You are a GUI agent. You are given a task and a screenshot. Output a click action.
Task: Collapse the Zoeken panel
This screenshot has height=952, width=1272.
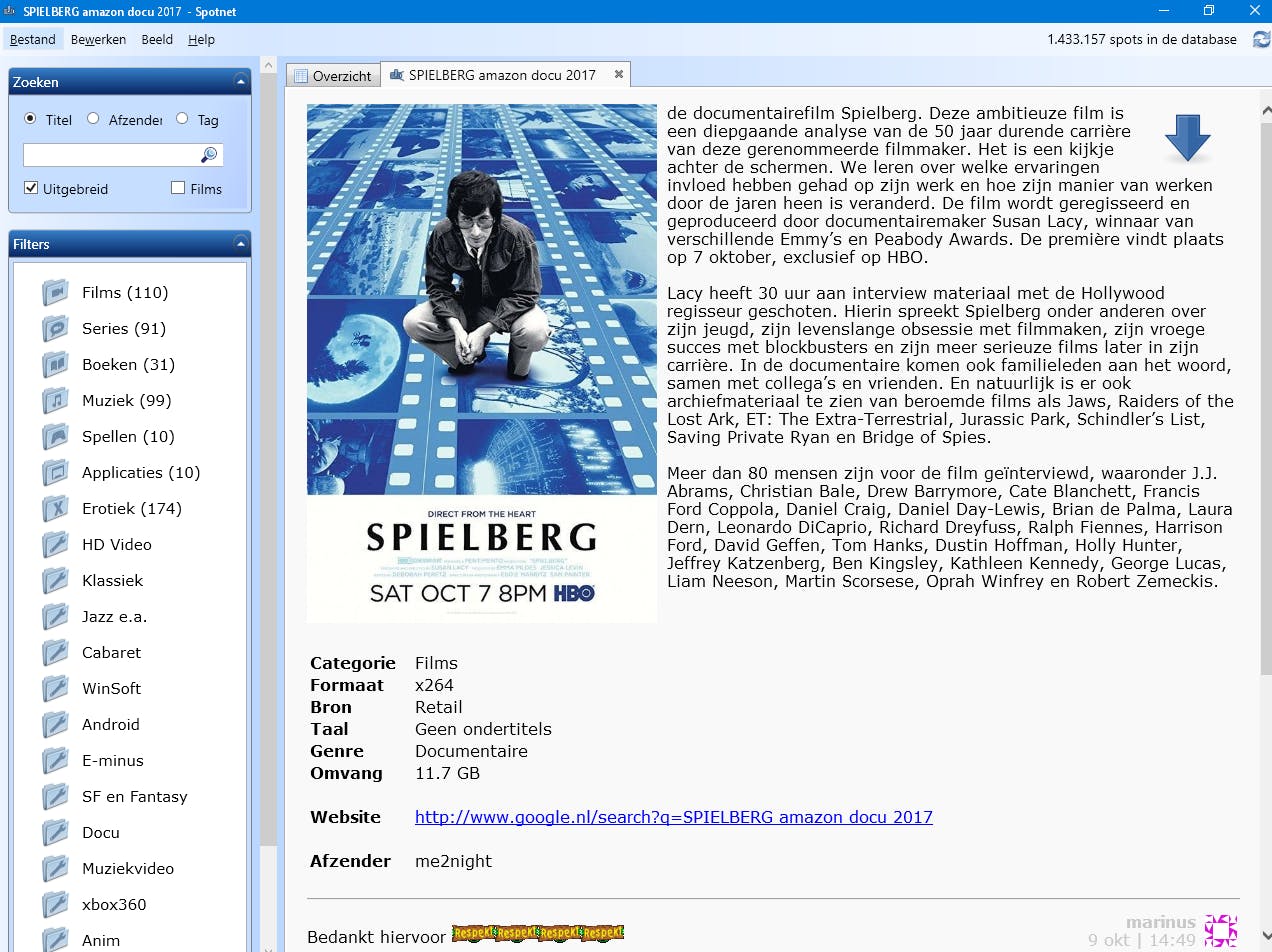[239, 81]
